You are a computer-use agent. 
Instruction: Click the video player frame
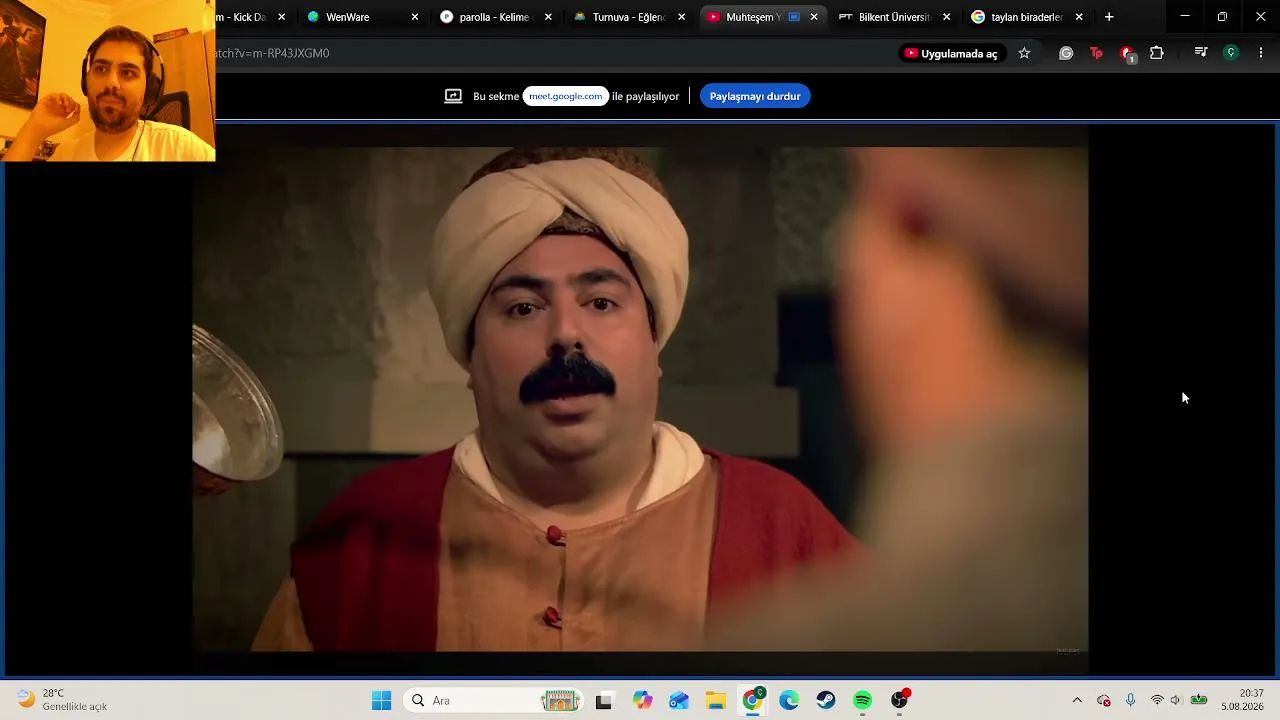[640, 400]
